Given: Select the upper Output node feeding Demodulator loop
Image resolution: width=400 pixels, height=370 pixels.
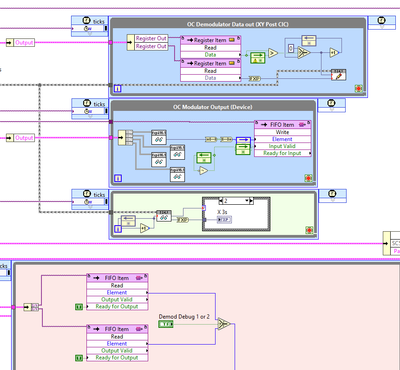Looking at the screenshot, I should pyautogui.click(x=21, y=43).
